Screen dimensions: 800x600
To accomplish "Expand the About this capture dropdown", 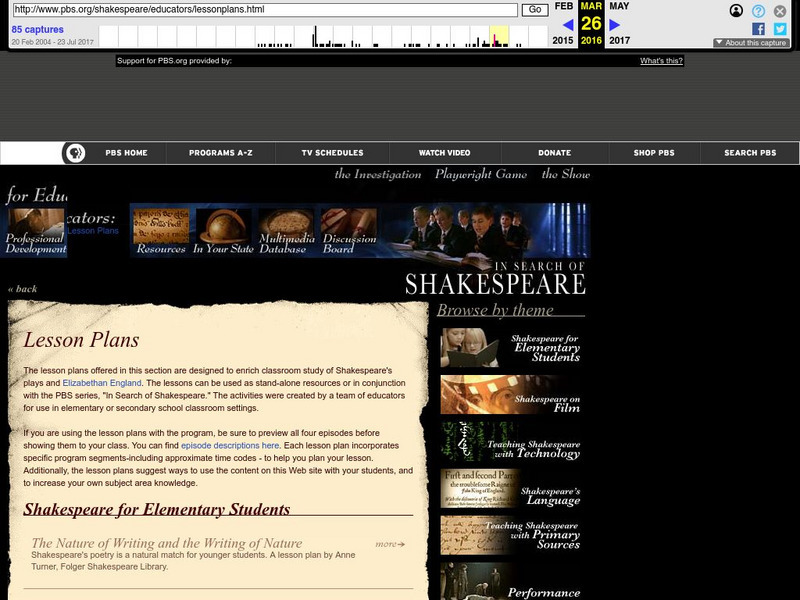I will click(x=751, y=43).
